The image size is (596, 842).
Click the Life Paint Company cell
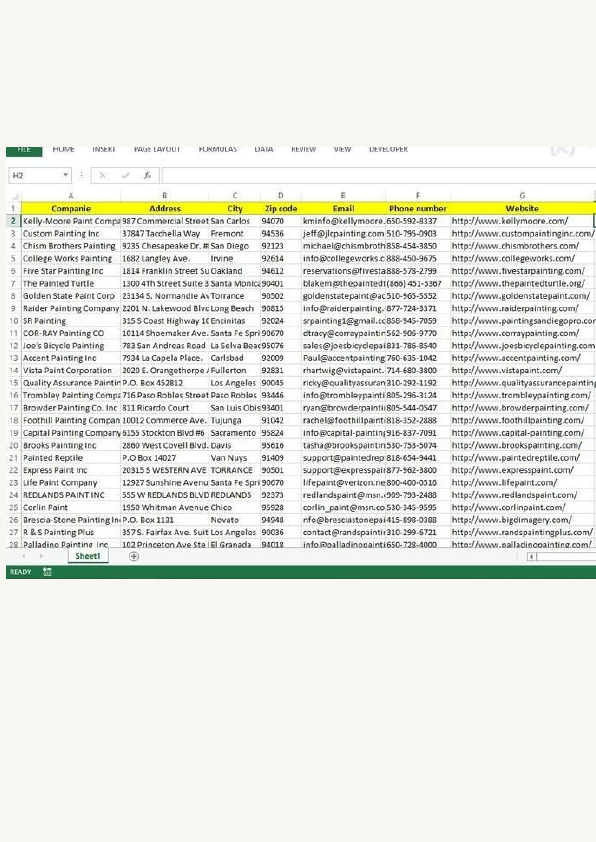pyautogui.click(x=71, y=483)
